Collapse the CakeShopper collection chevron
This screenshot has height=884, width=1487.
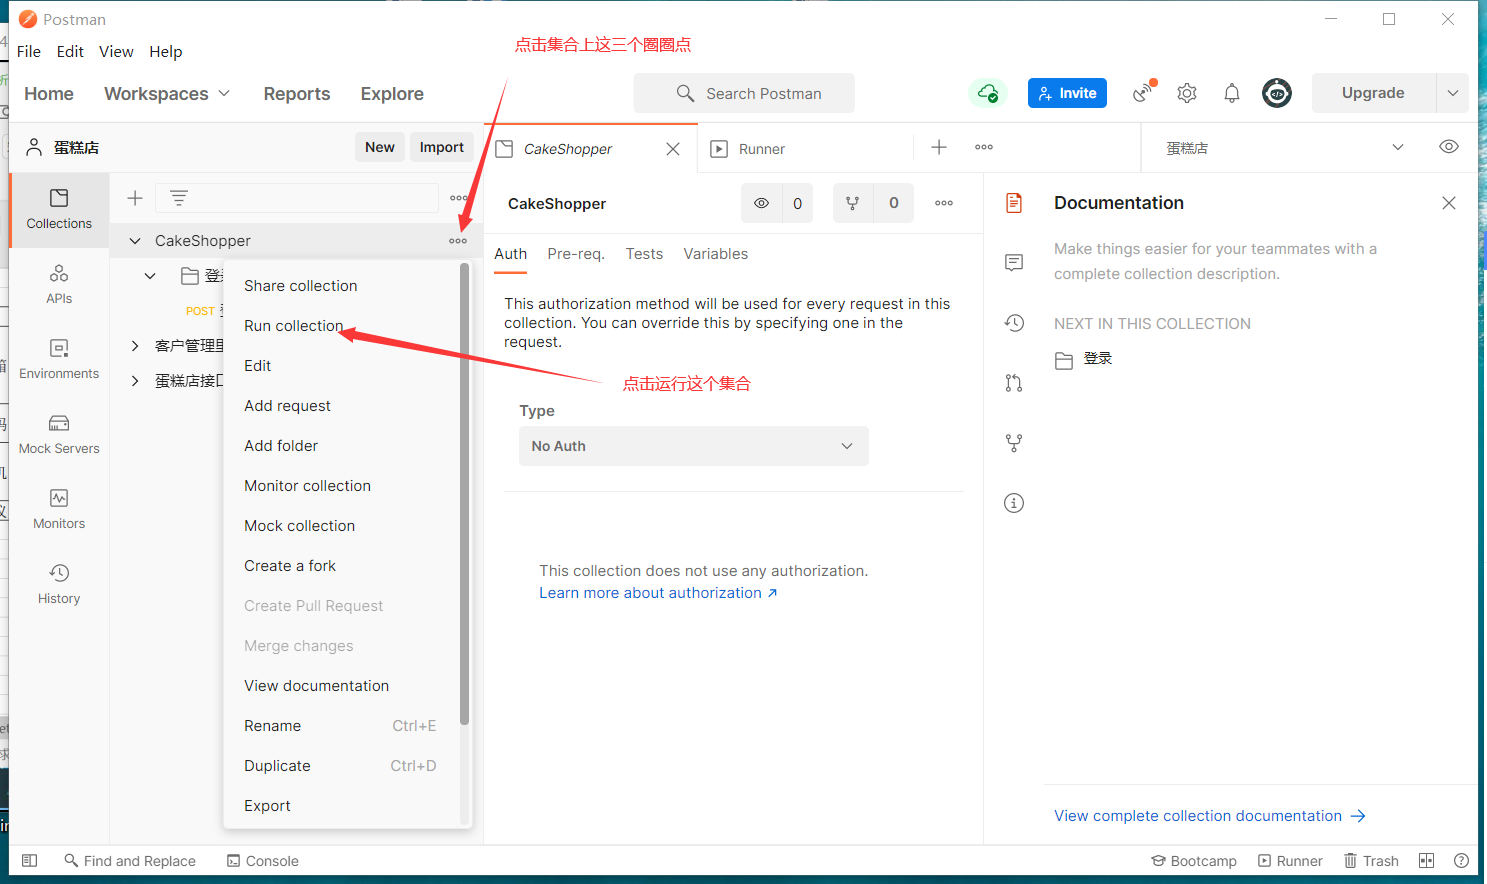point(135,241)
